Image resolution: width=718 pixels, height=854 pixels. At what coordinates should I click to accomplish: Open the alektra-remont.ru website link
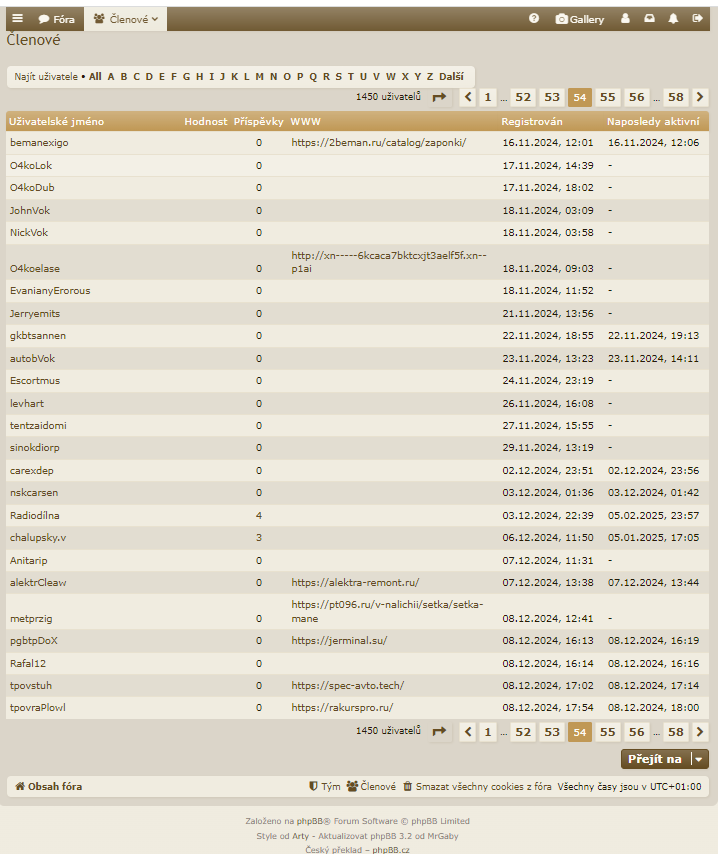tap(355, 582)
